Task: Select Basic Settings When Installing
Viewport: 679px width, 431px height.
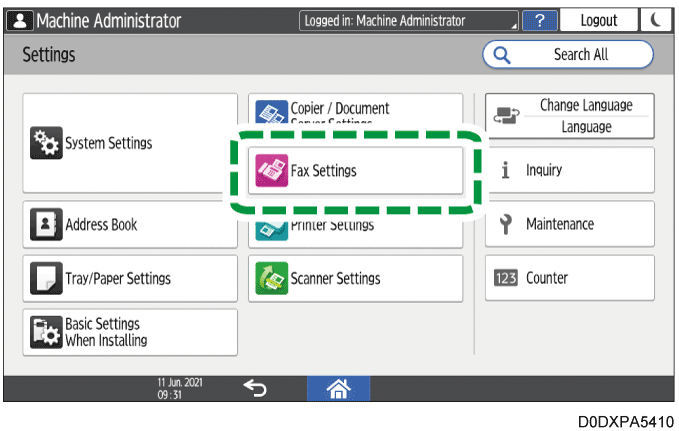Action: (130, 333)
